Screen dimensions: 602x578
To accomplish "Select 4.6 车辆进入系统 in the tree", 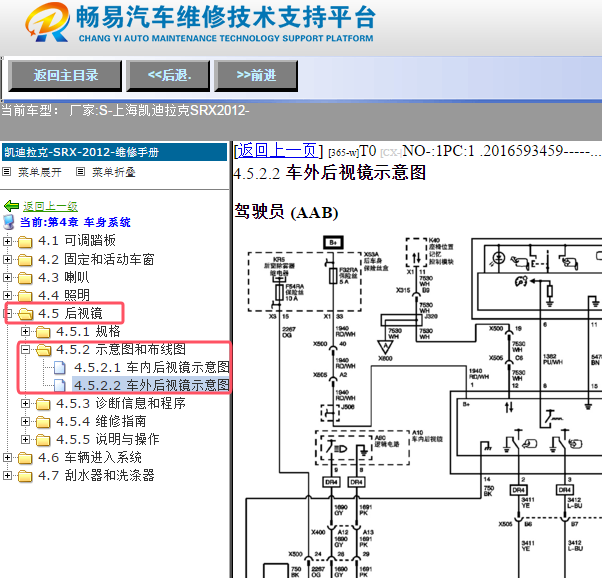I will [90, 457].
